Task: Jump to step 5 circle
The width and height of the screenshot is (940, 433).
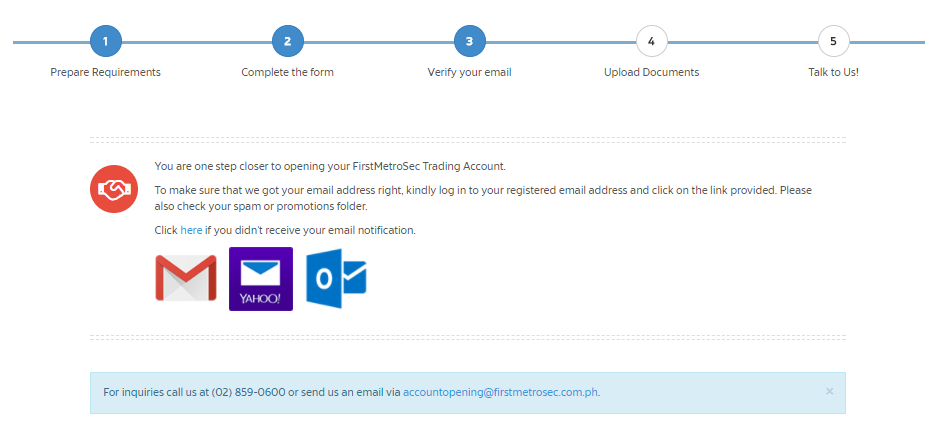Action: (833, 41)
